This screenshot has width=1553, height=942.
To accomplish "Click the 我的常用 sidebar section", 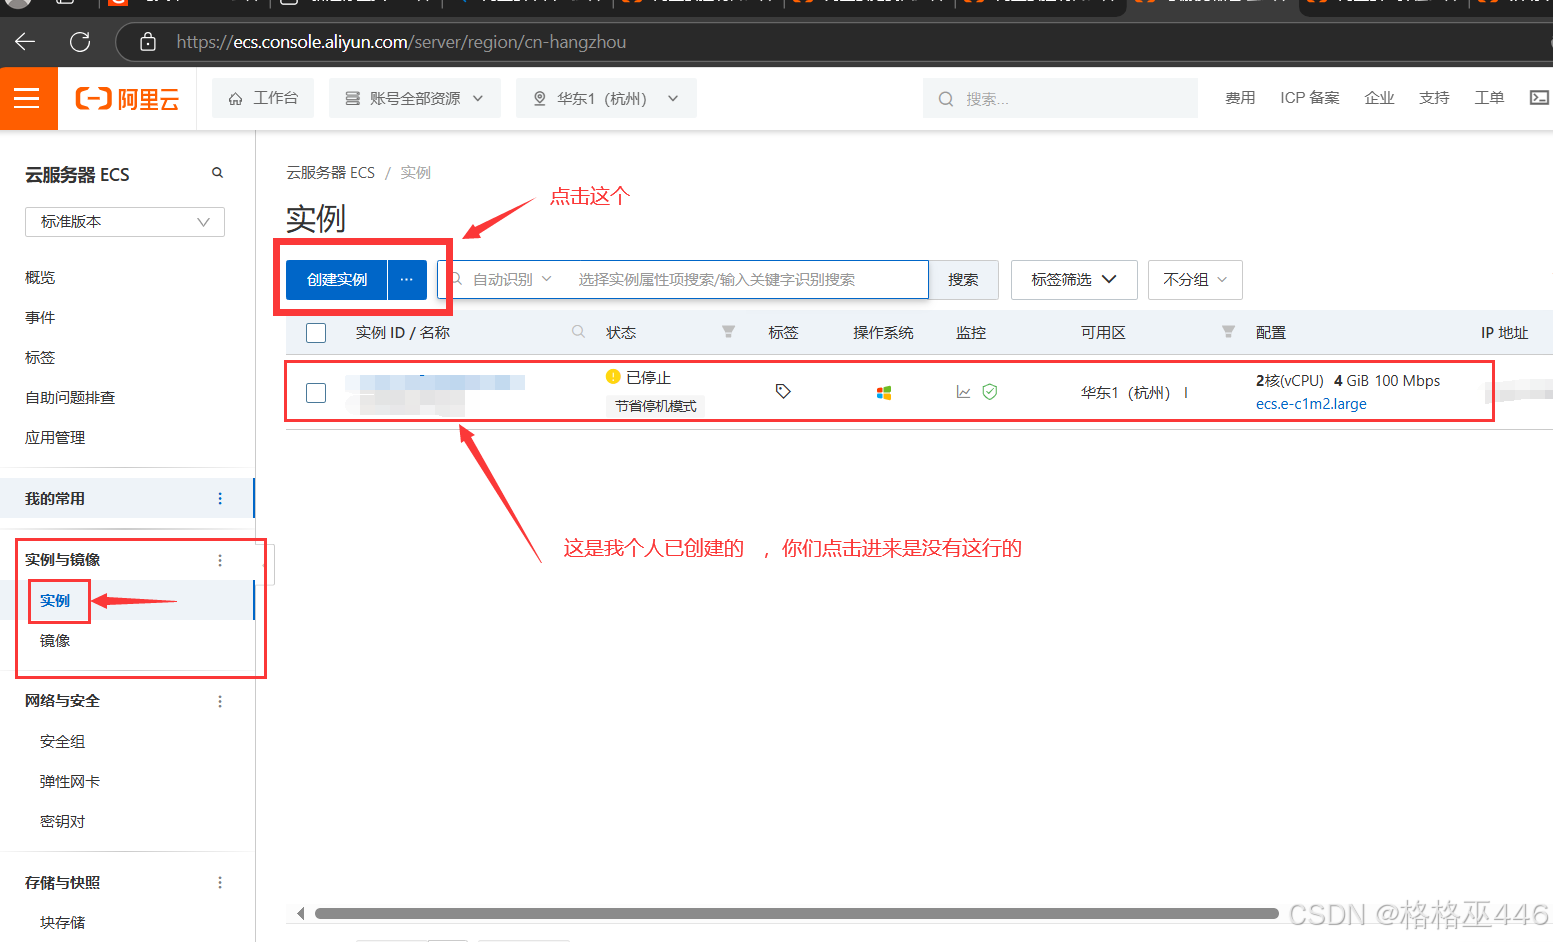I will click(x=127, y=499).
